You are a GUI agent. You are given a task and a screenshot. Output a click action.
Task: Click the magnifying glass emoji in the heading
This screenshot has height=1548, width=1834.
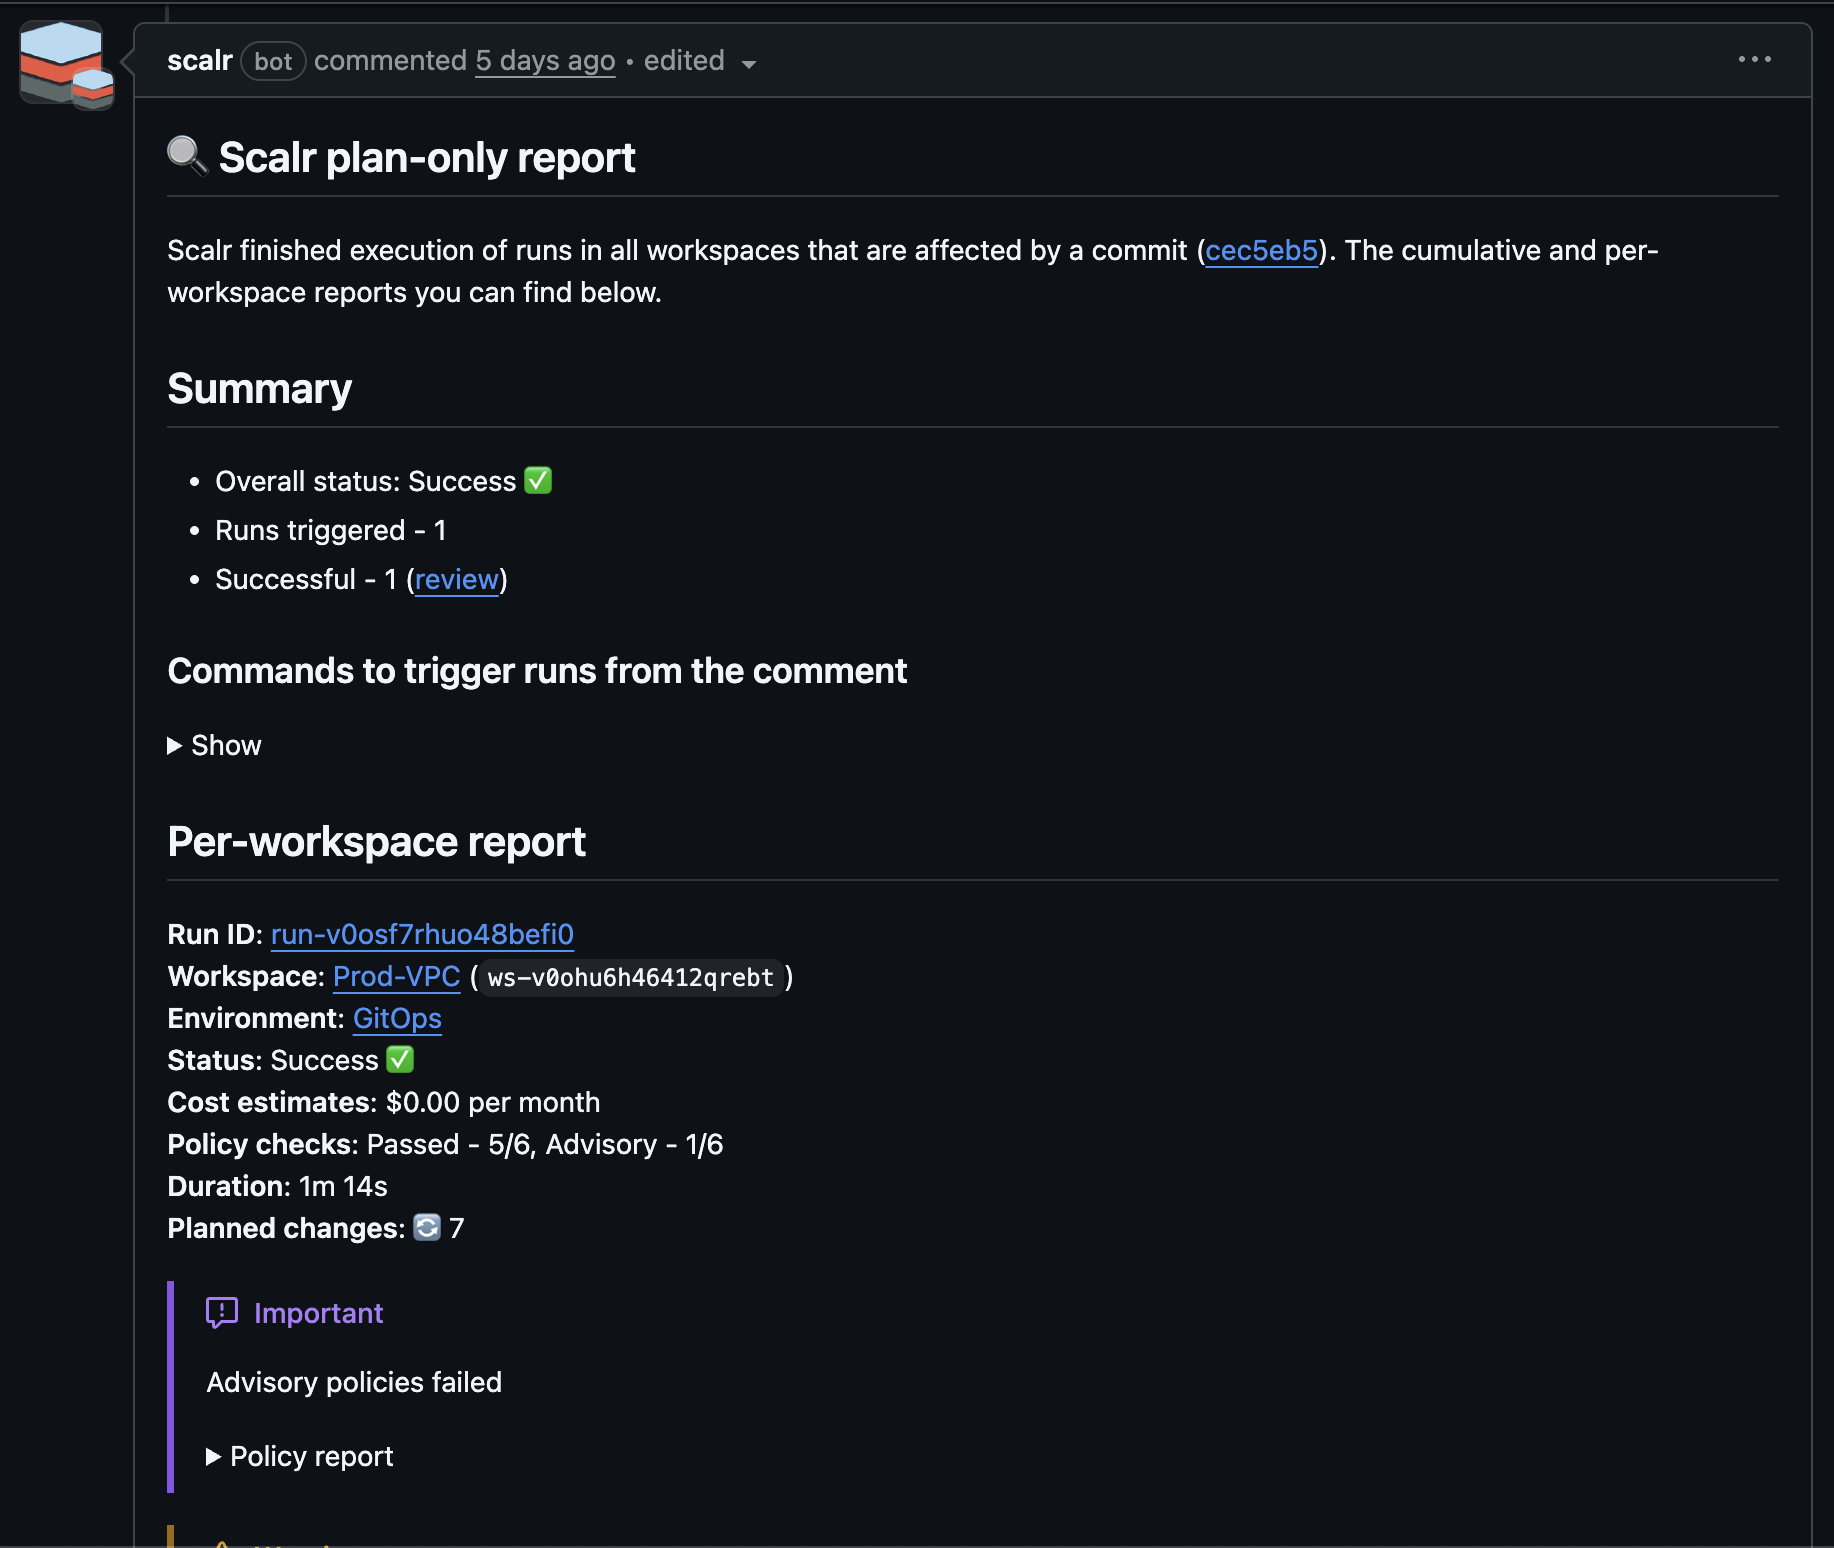coord(188,156)
